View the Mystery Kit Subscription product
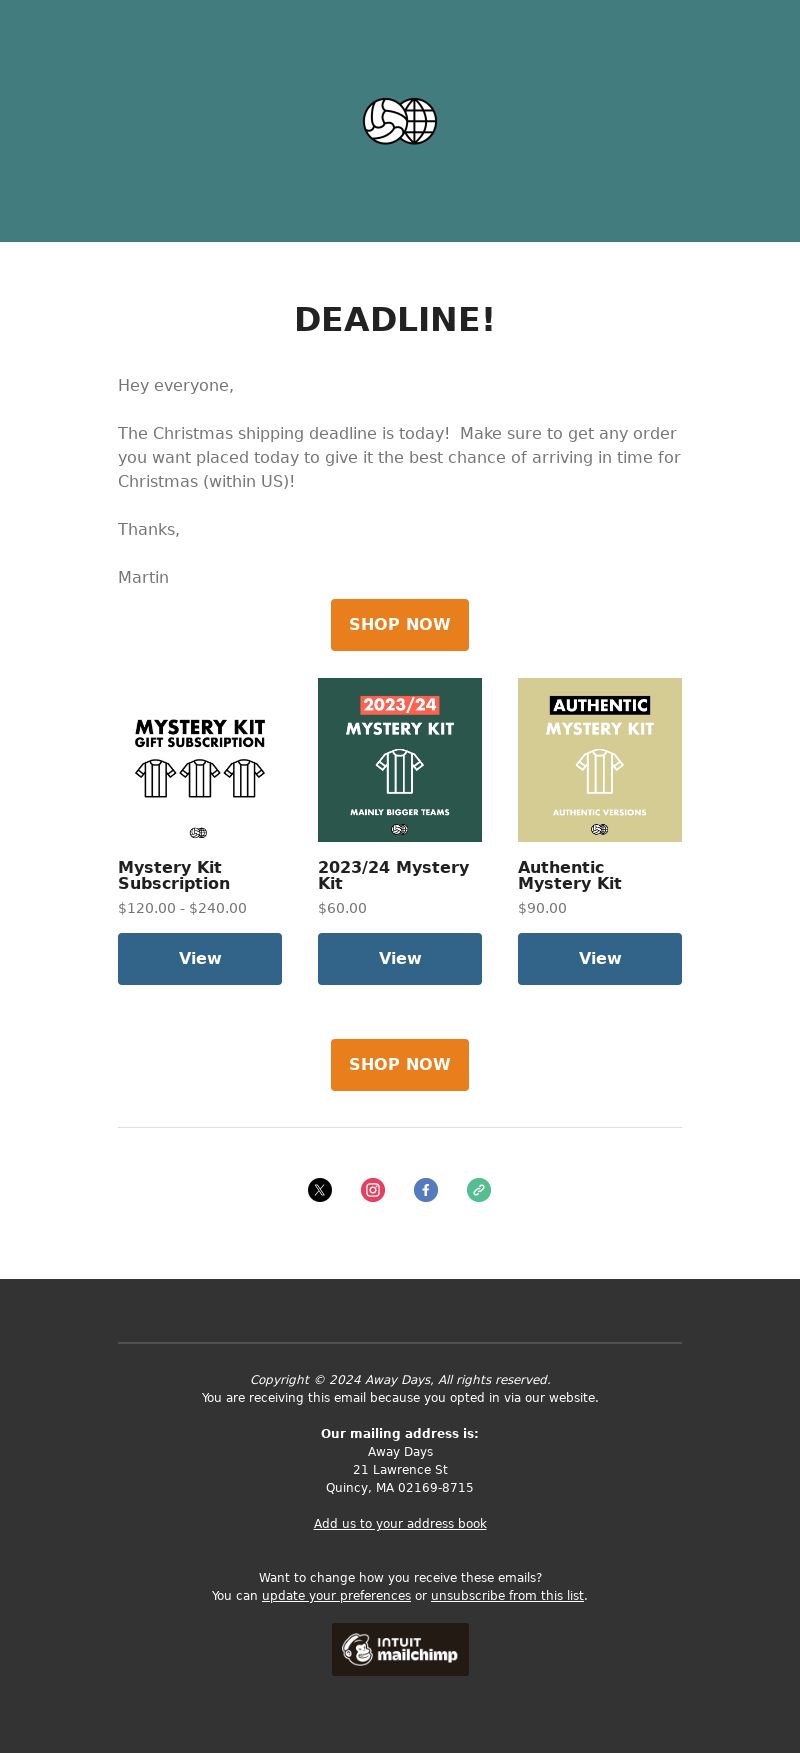Image resolution: width=800 pixels, height=1753 pixels. (200, 959)
